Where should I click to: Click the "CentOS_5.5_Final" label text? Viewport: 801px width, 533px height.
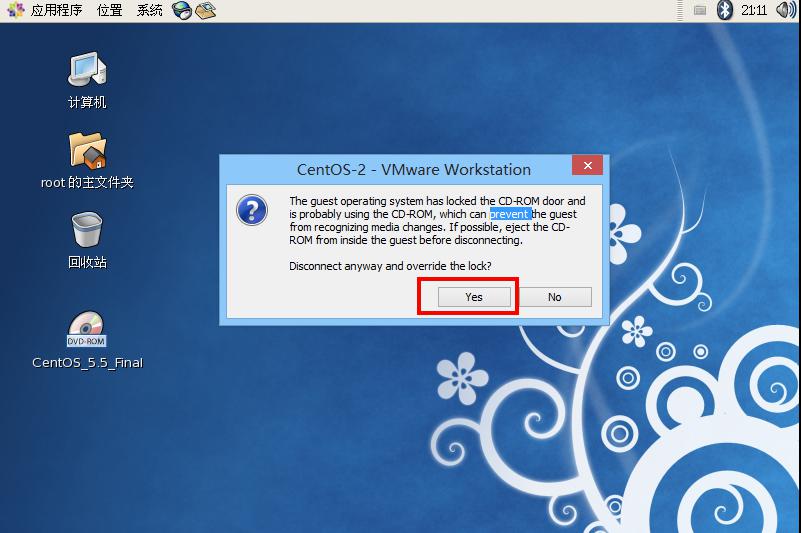coord(87,363)
